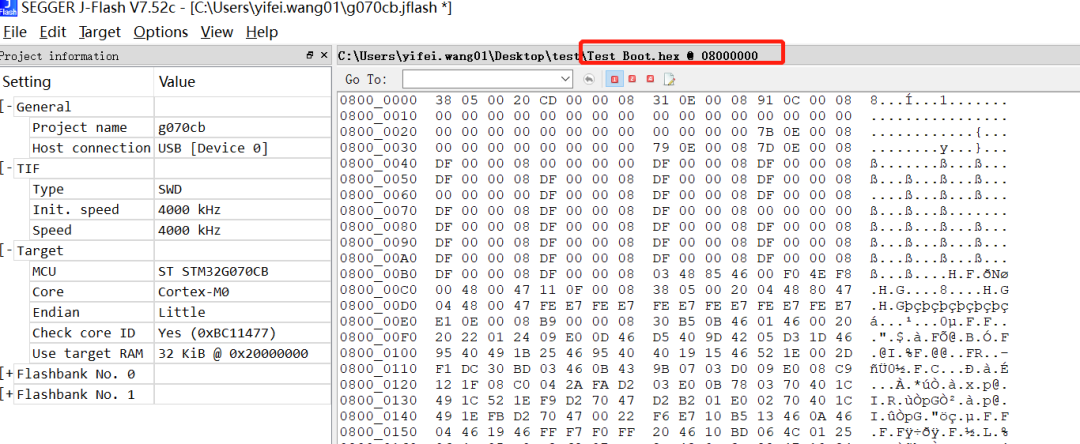This screenshot has width=1080, height=444.
Task: Click the TIF group label
Action: click(29, 169)
